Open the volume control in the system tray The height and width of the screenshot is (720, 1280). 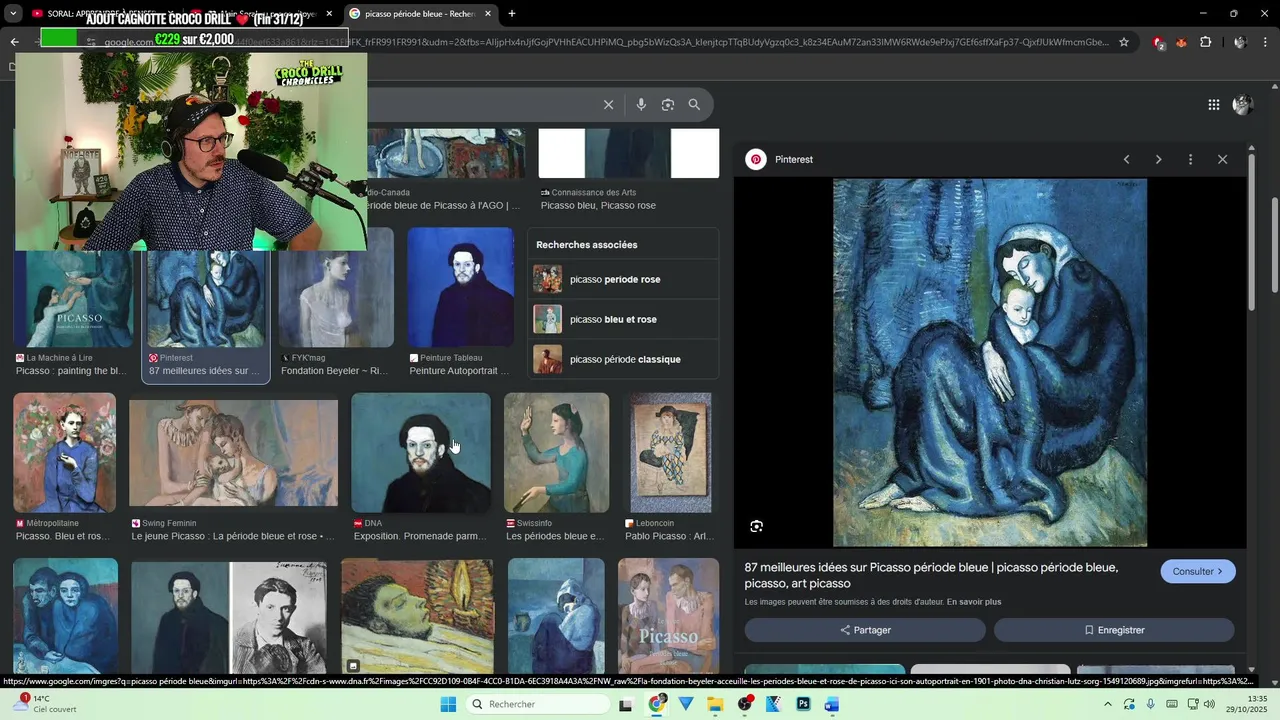click(x=1209, y=704)
